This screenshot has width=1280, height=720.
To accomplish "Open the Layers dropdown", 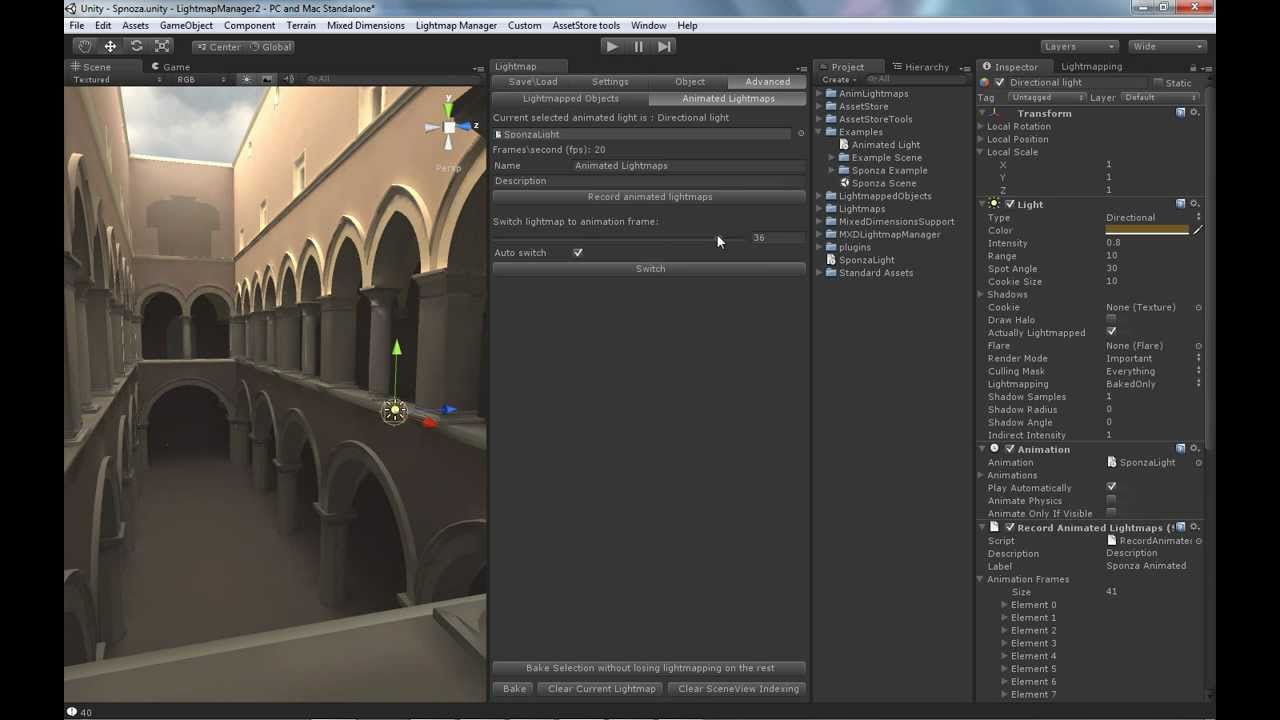I will coord(1079,46).
